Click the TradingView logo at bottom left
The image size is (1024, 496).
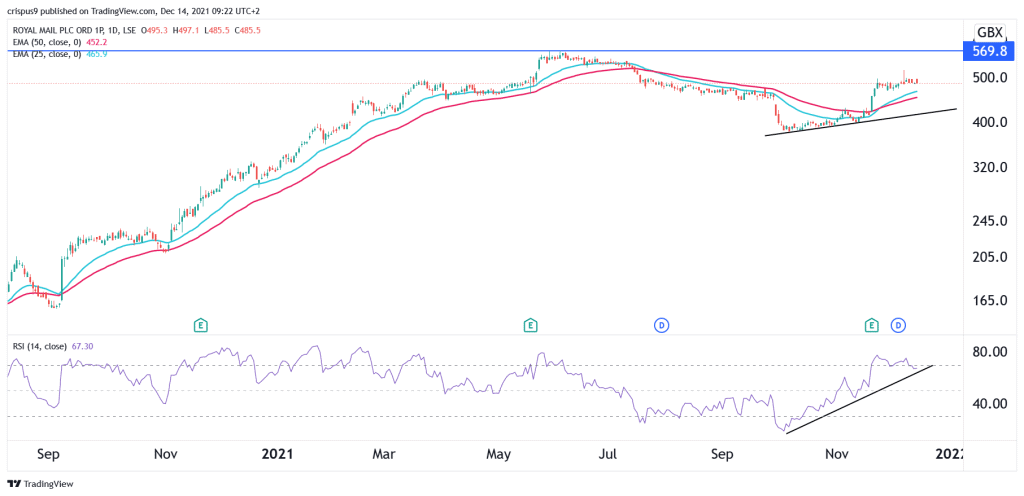[40, 484]
